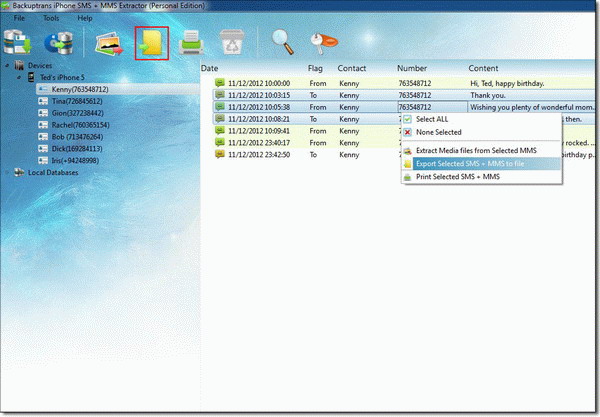This screenshot has height=417, width=600.
Task: Open the Help menu
Action: (x=85, y=18)
